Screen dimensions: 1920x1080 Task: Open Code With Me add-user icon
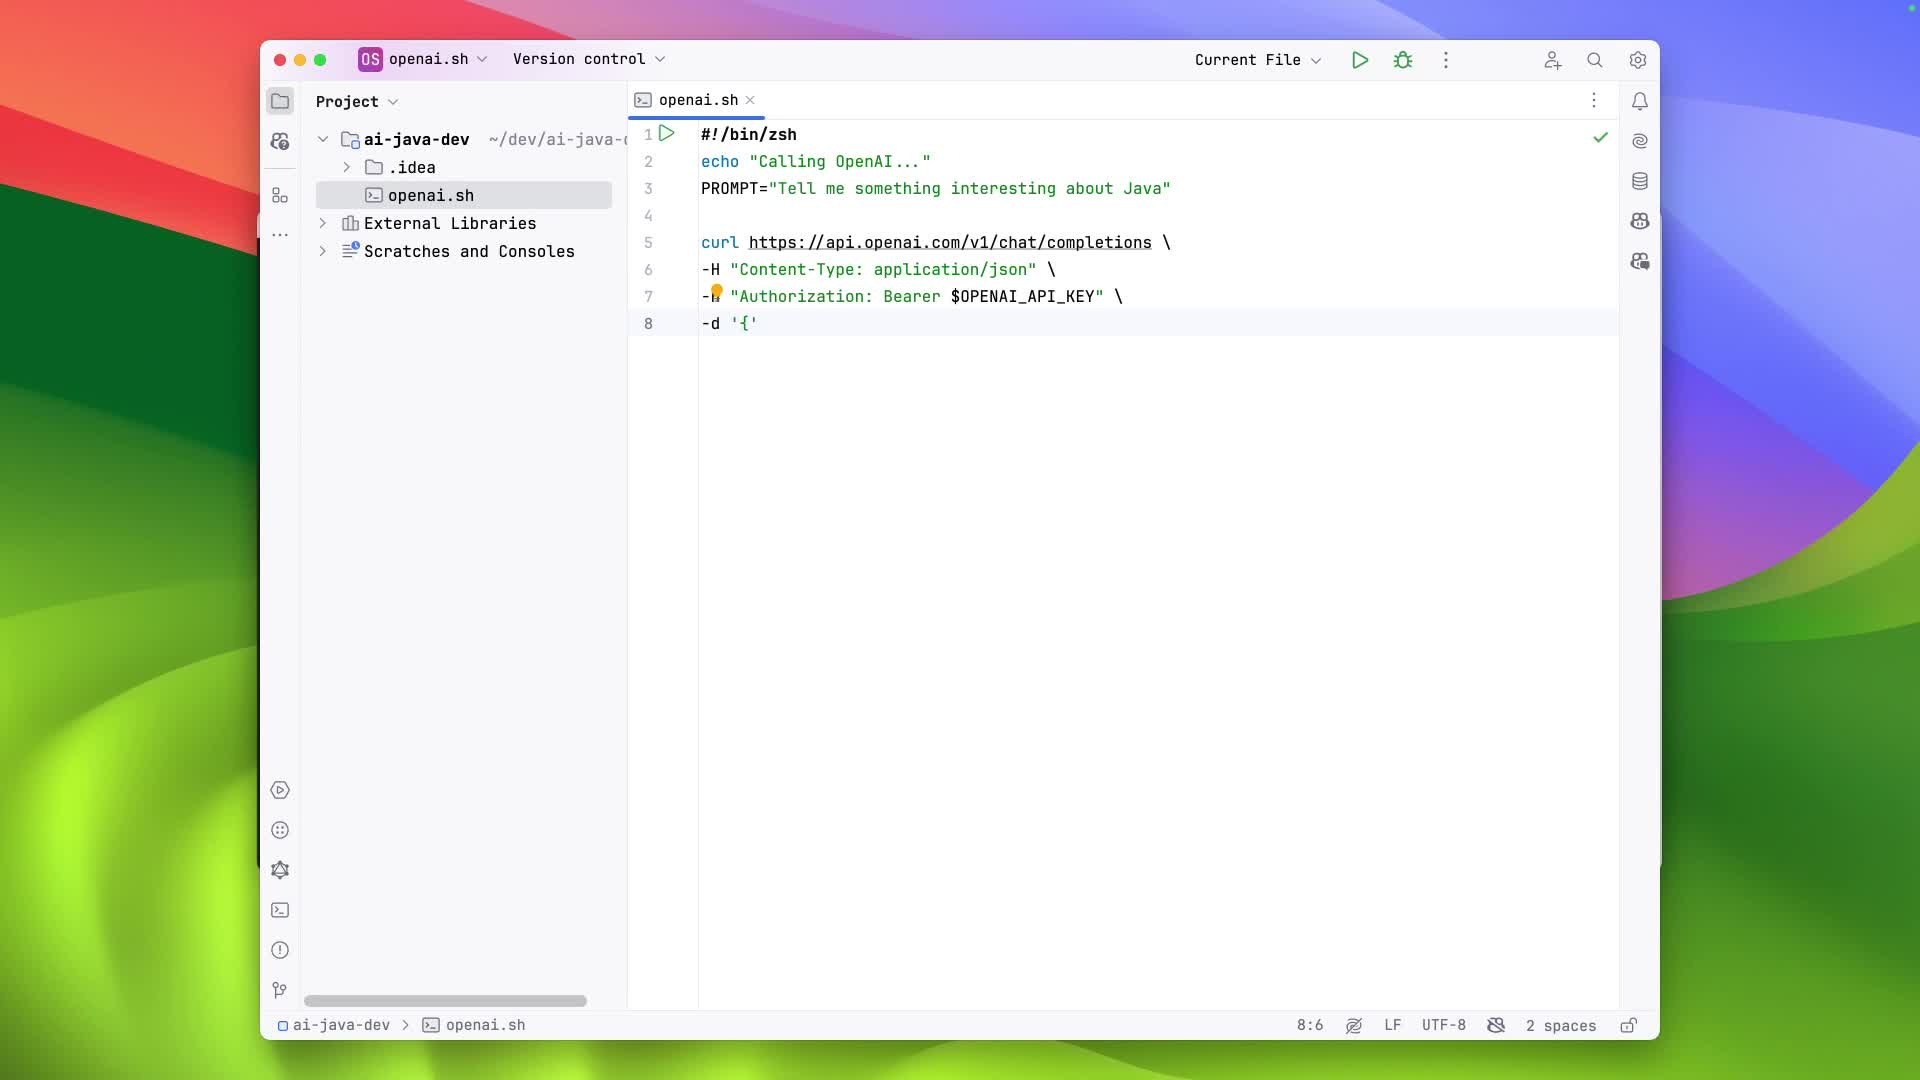tap(1552, 60)
